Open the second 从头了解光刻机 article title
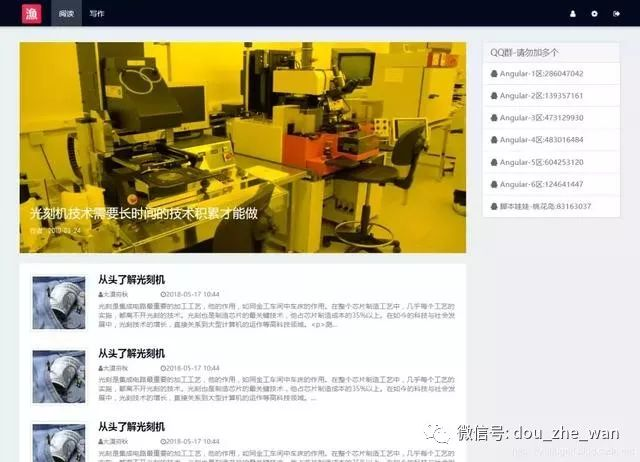 coord(131,353)
